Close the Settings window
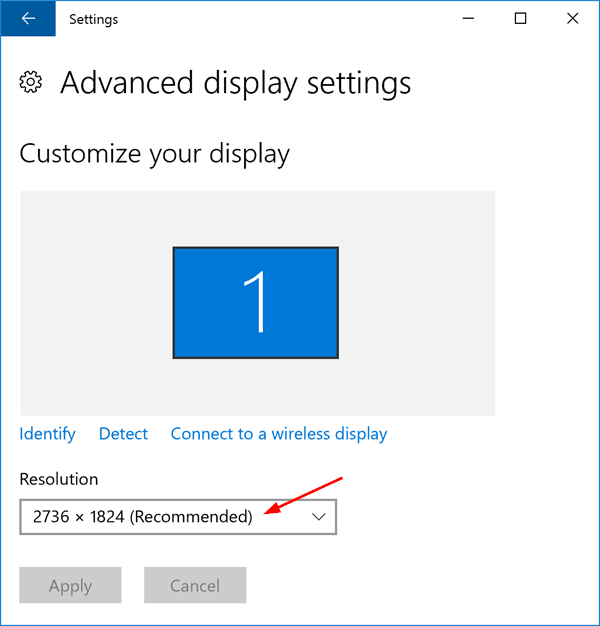 pos(572,19)
